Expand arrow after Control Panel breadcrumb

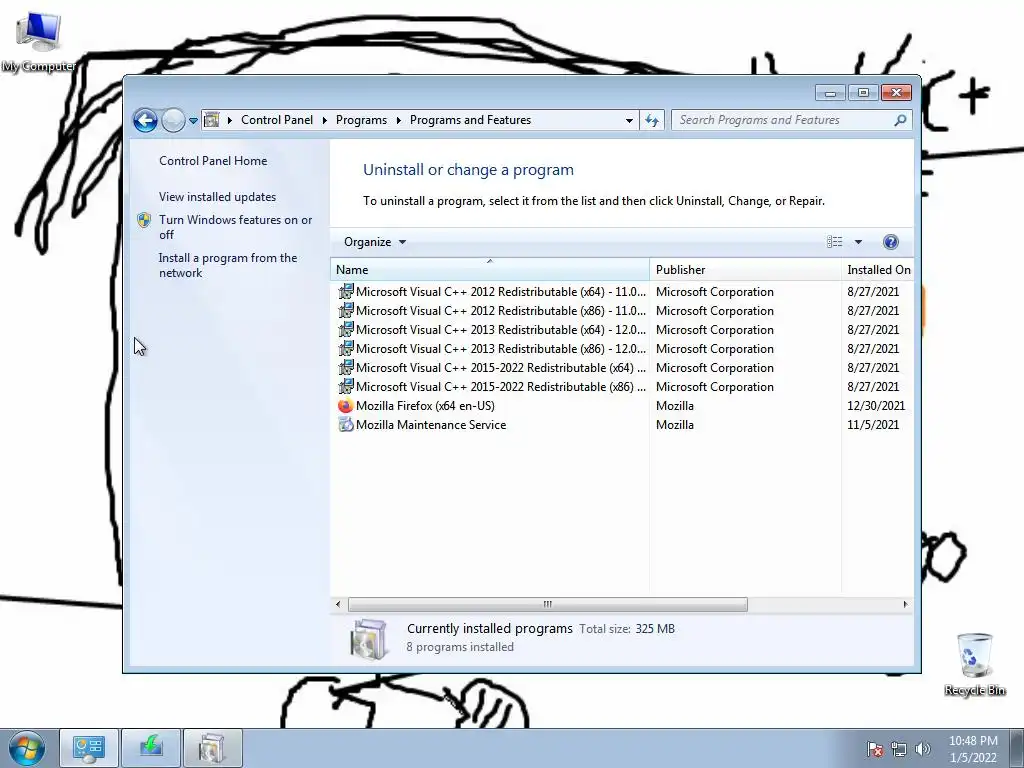pyautogui.click(x=325, y=120)
